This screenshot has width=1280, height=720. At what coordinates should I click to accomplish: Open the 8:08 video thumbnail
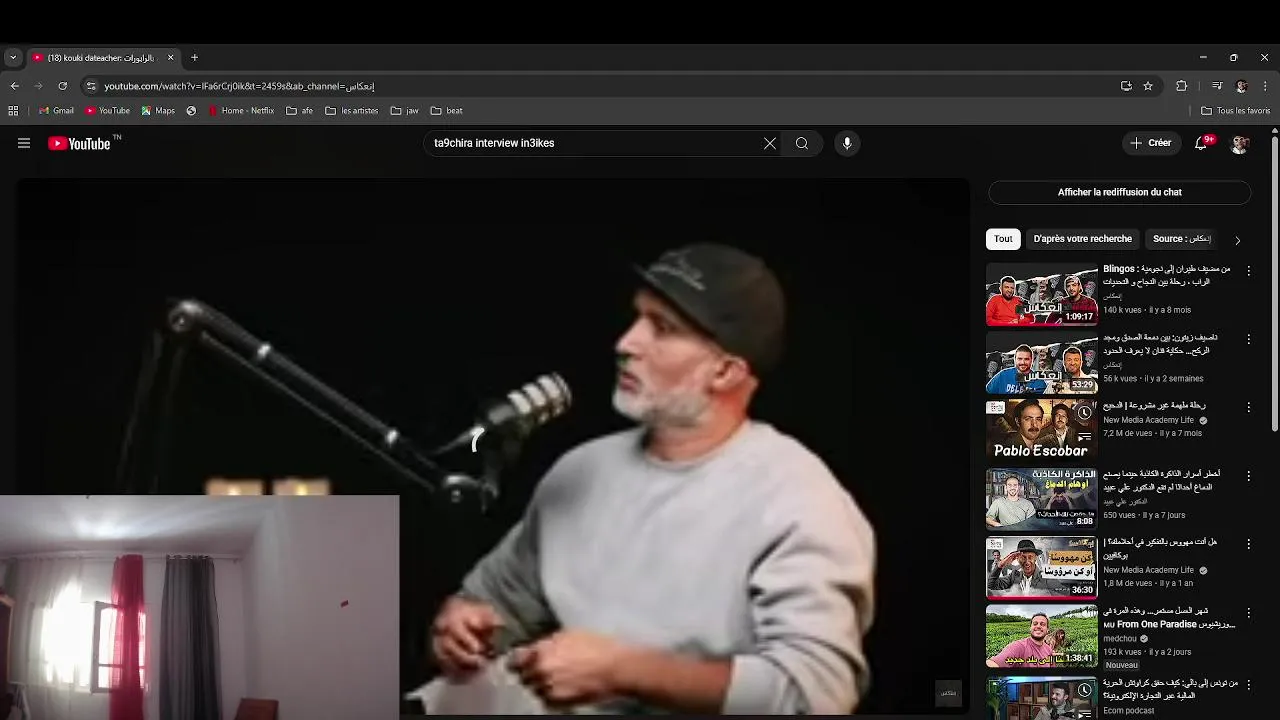coord(1041,499)
